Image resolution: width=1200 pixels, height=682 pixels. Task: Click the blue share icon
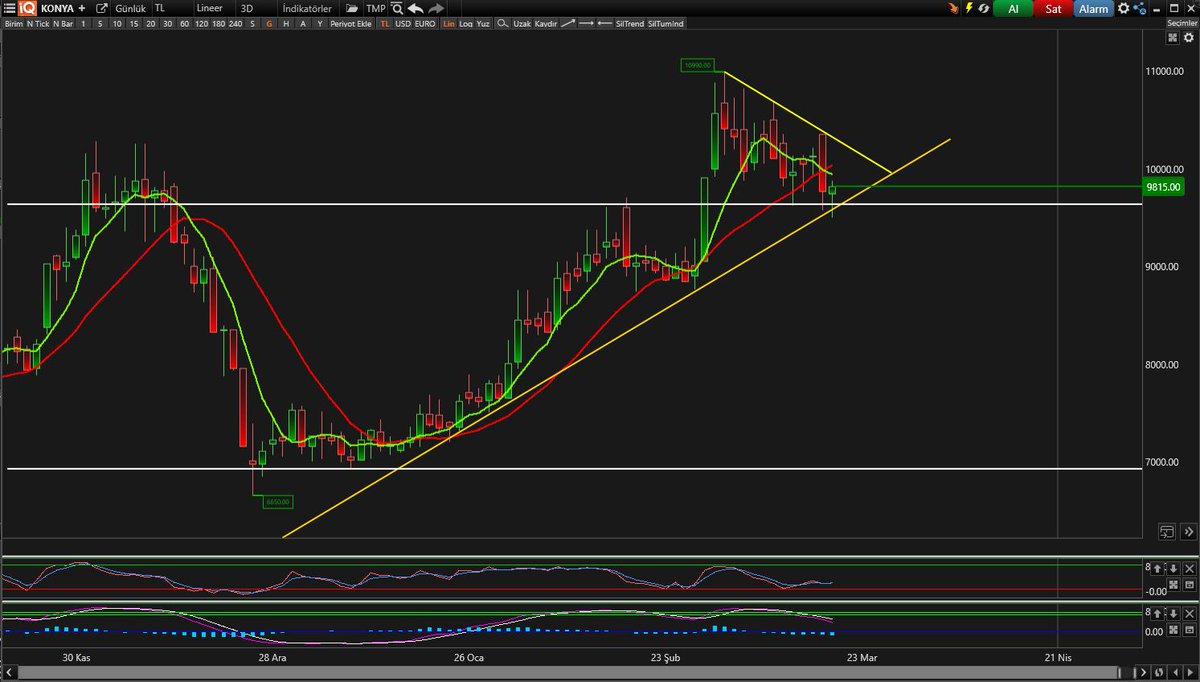(x=1139, y=8)
